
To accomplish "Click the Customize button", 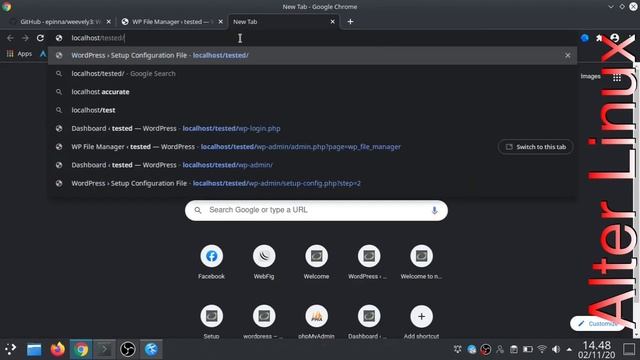I will point(597,323).
